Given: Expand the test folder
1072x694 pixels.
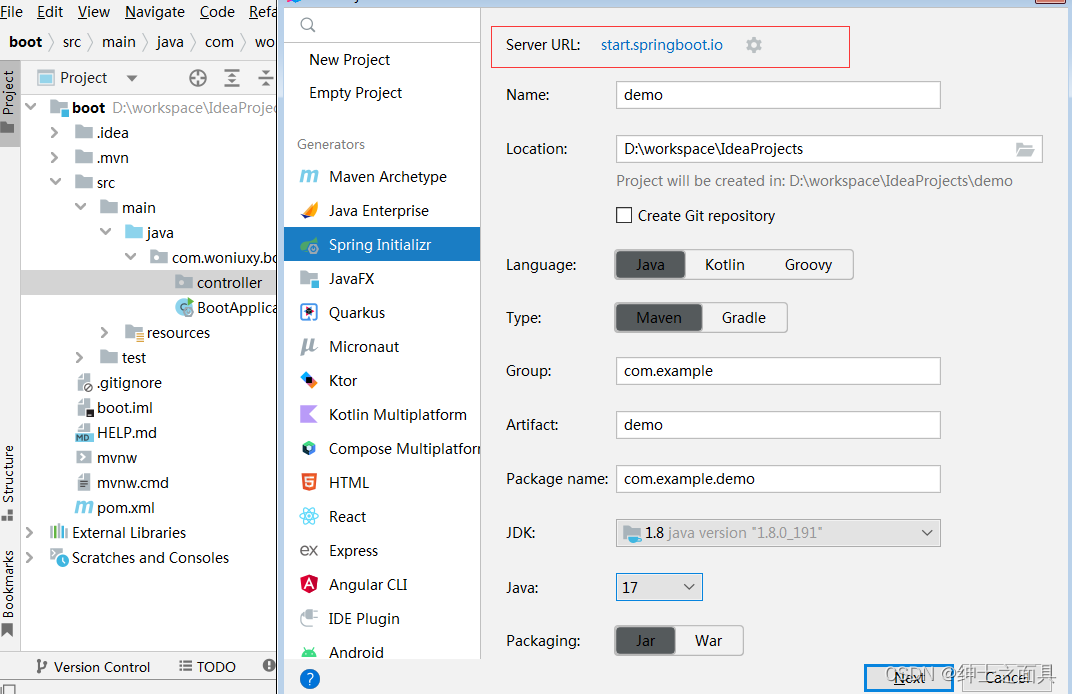Looking at the screenshot, I should point(79,358).
